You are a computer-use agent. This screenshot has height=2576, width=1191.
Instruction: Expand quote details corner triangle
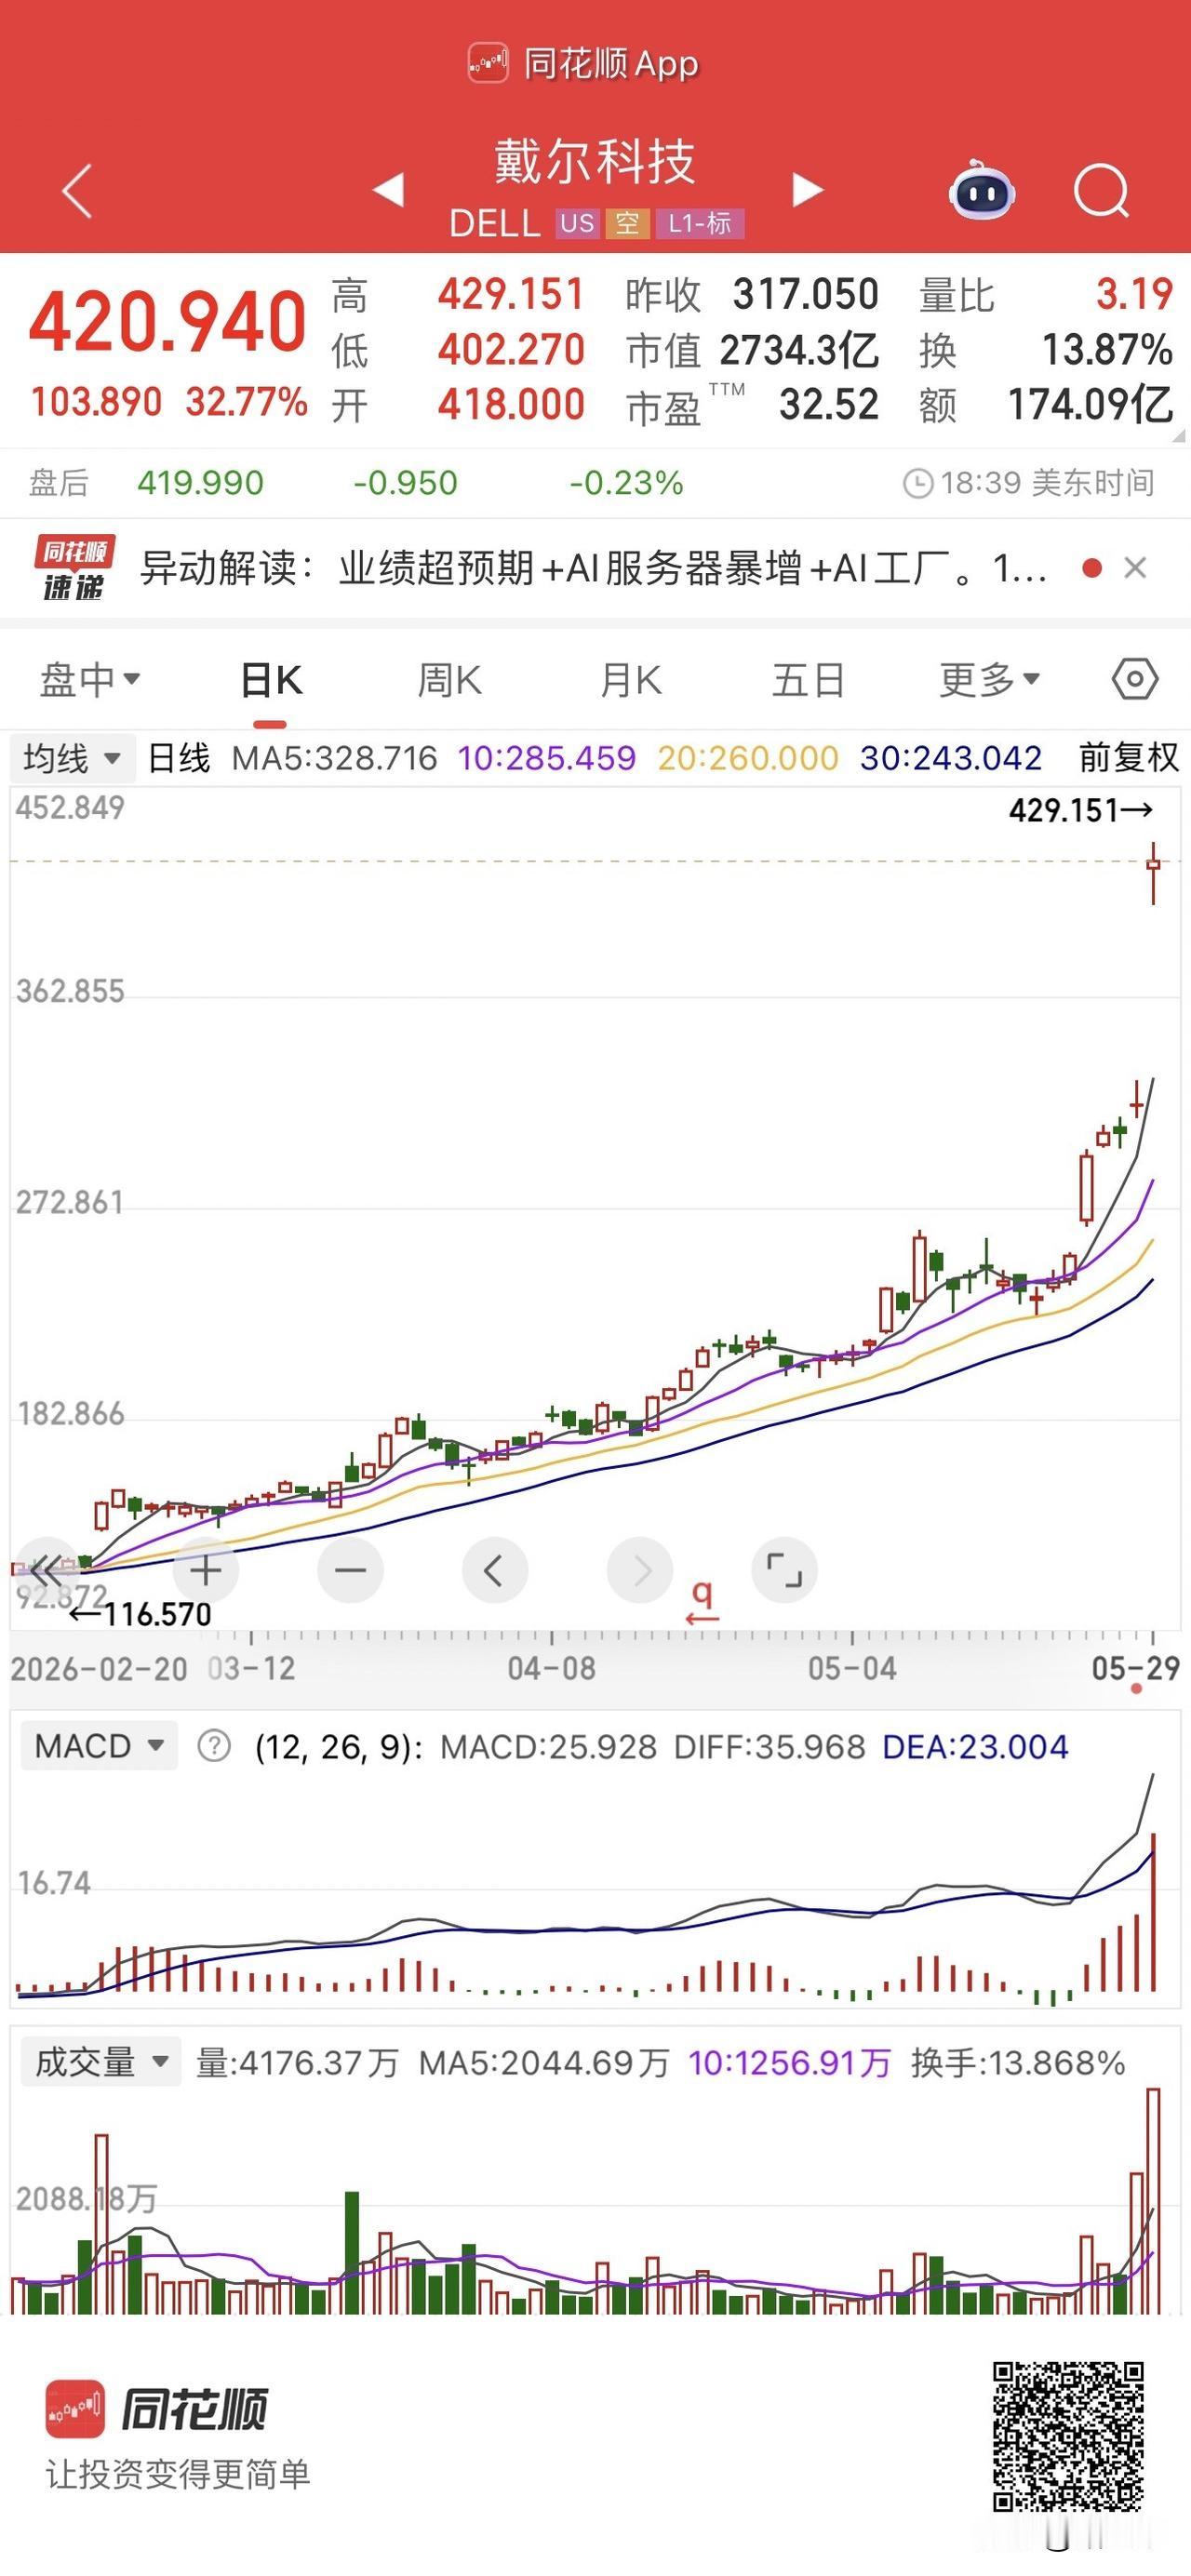click(1178, 436)
